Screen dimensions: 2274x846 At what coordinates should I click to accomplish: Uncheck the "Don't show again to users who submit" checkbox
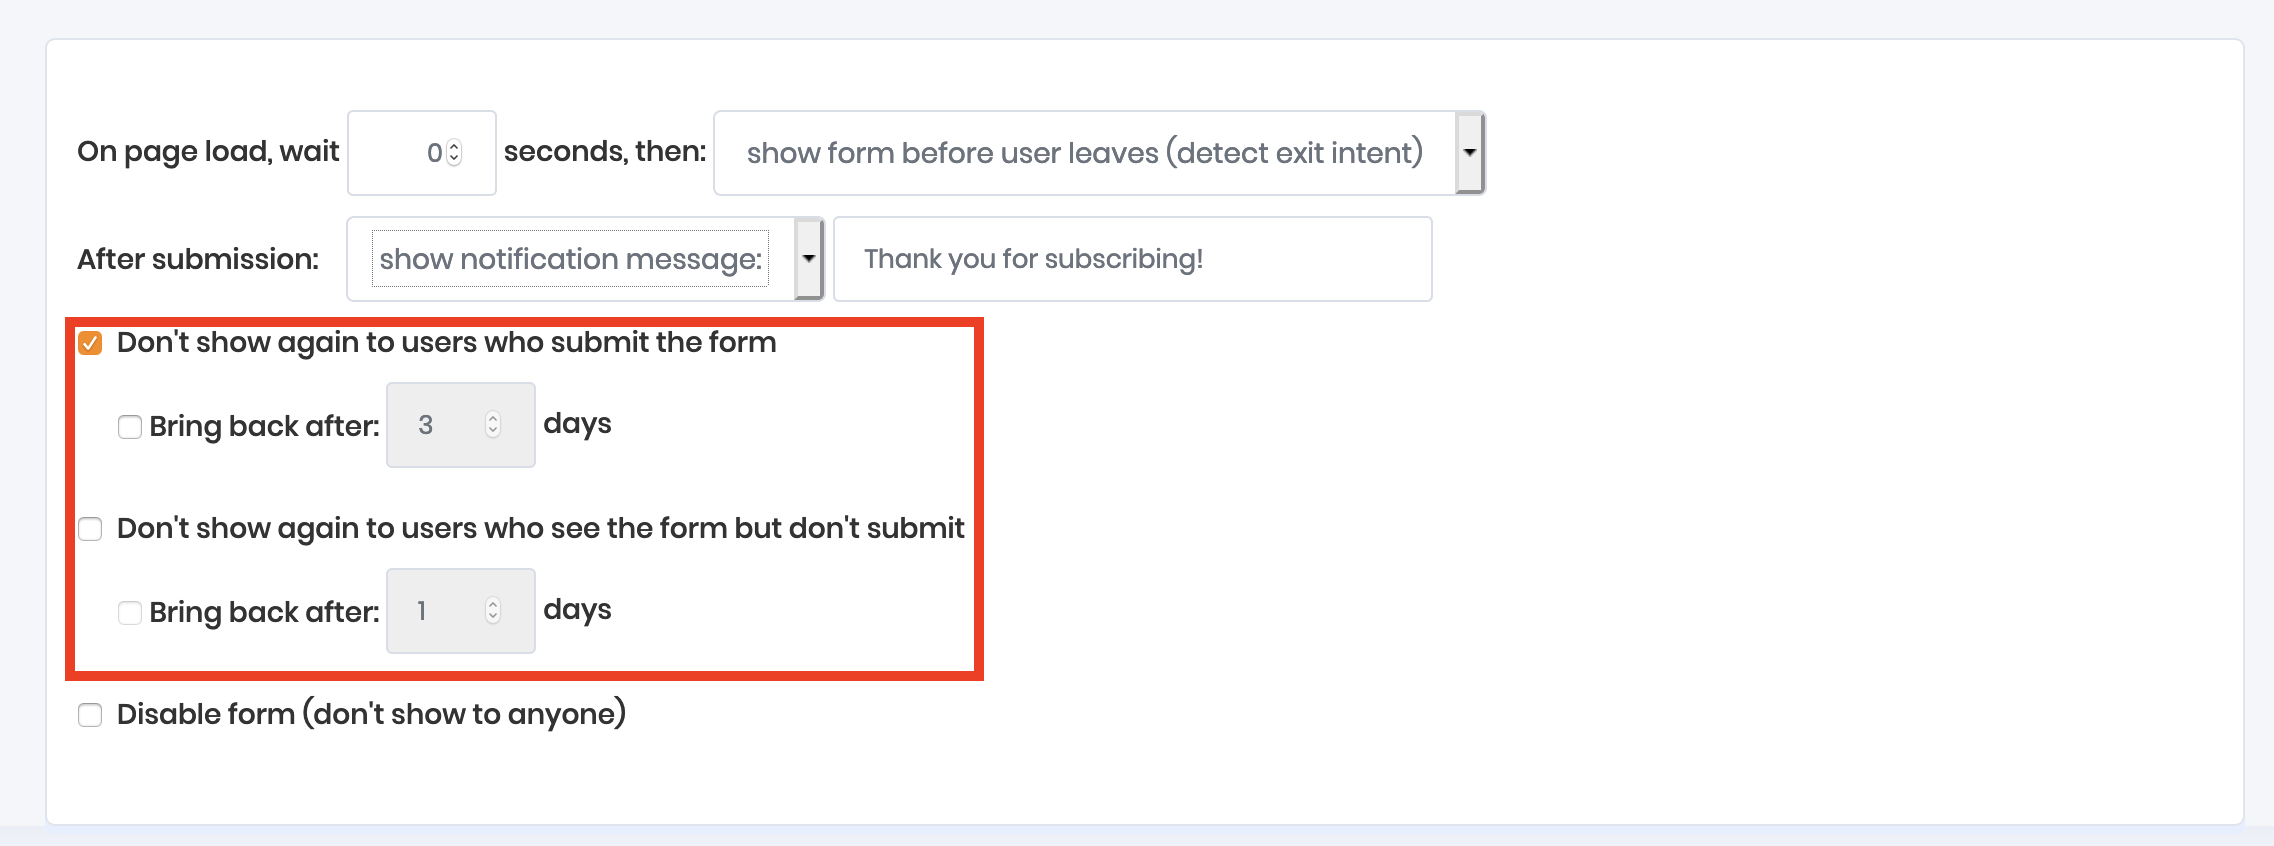pos(90,344)
